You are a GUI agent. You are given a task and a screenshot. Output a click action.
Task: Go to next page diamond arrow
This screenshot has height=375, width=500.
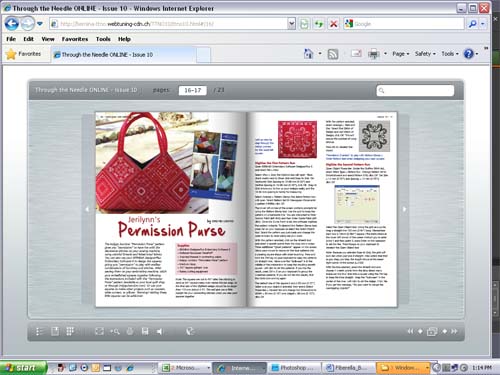click(445, 331)
